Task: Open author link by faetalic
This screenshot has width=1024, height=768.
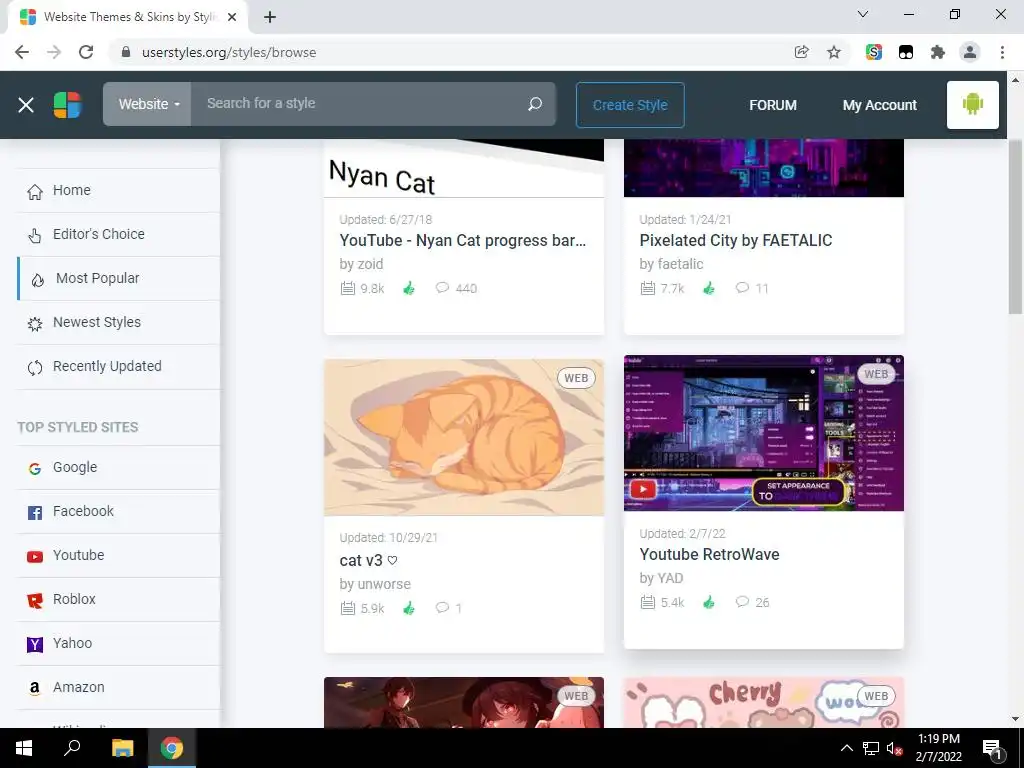Action: 671,264
